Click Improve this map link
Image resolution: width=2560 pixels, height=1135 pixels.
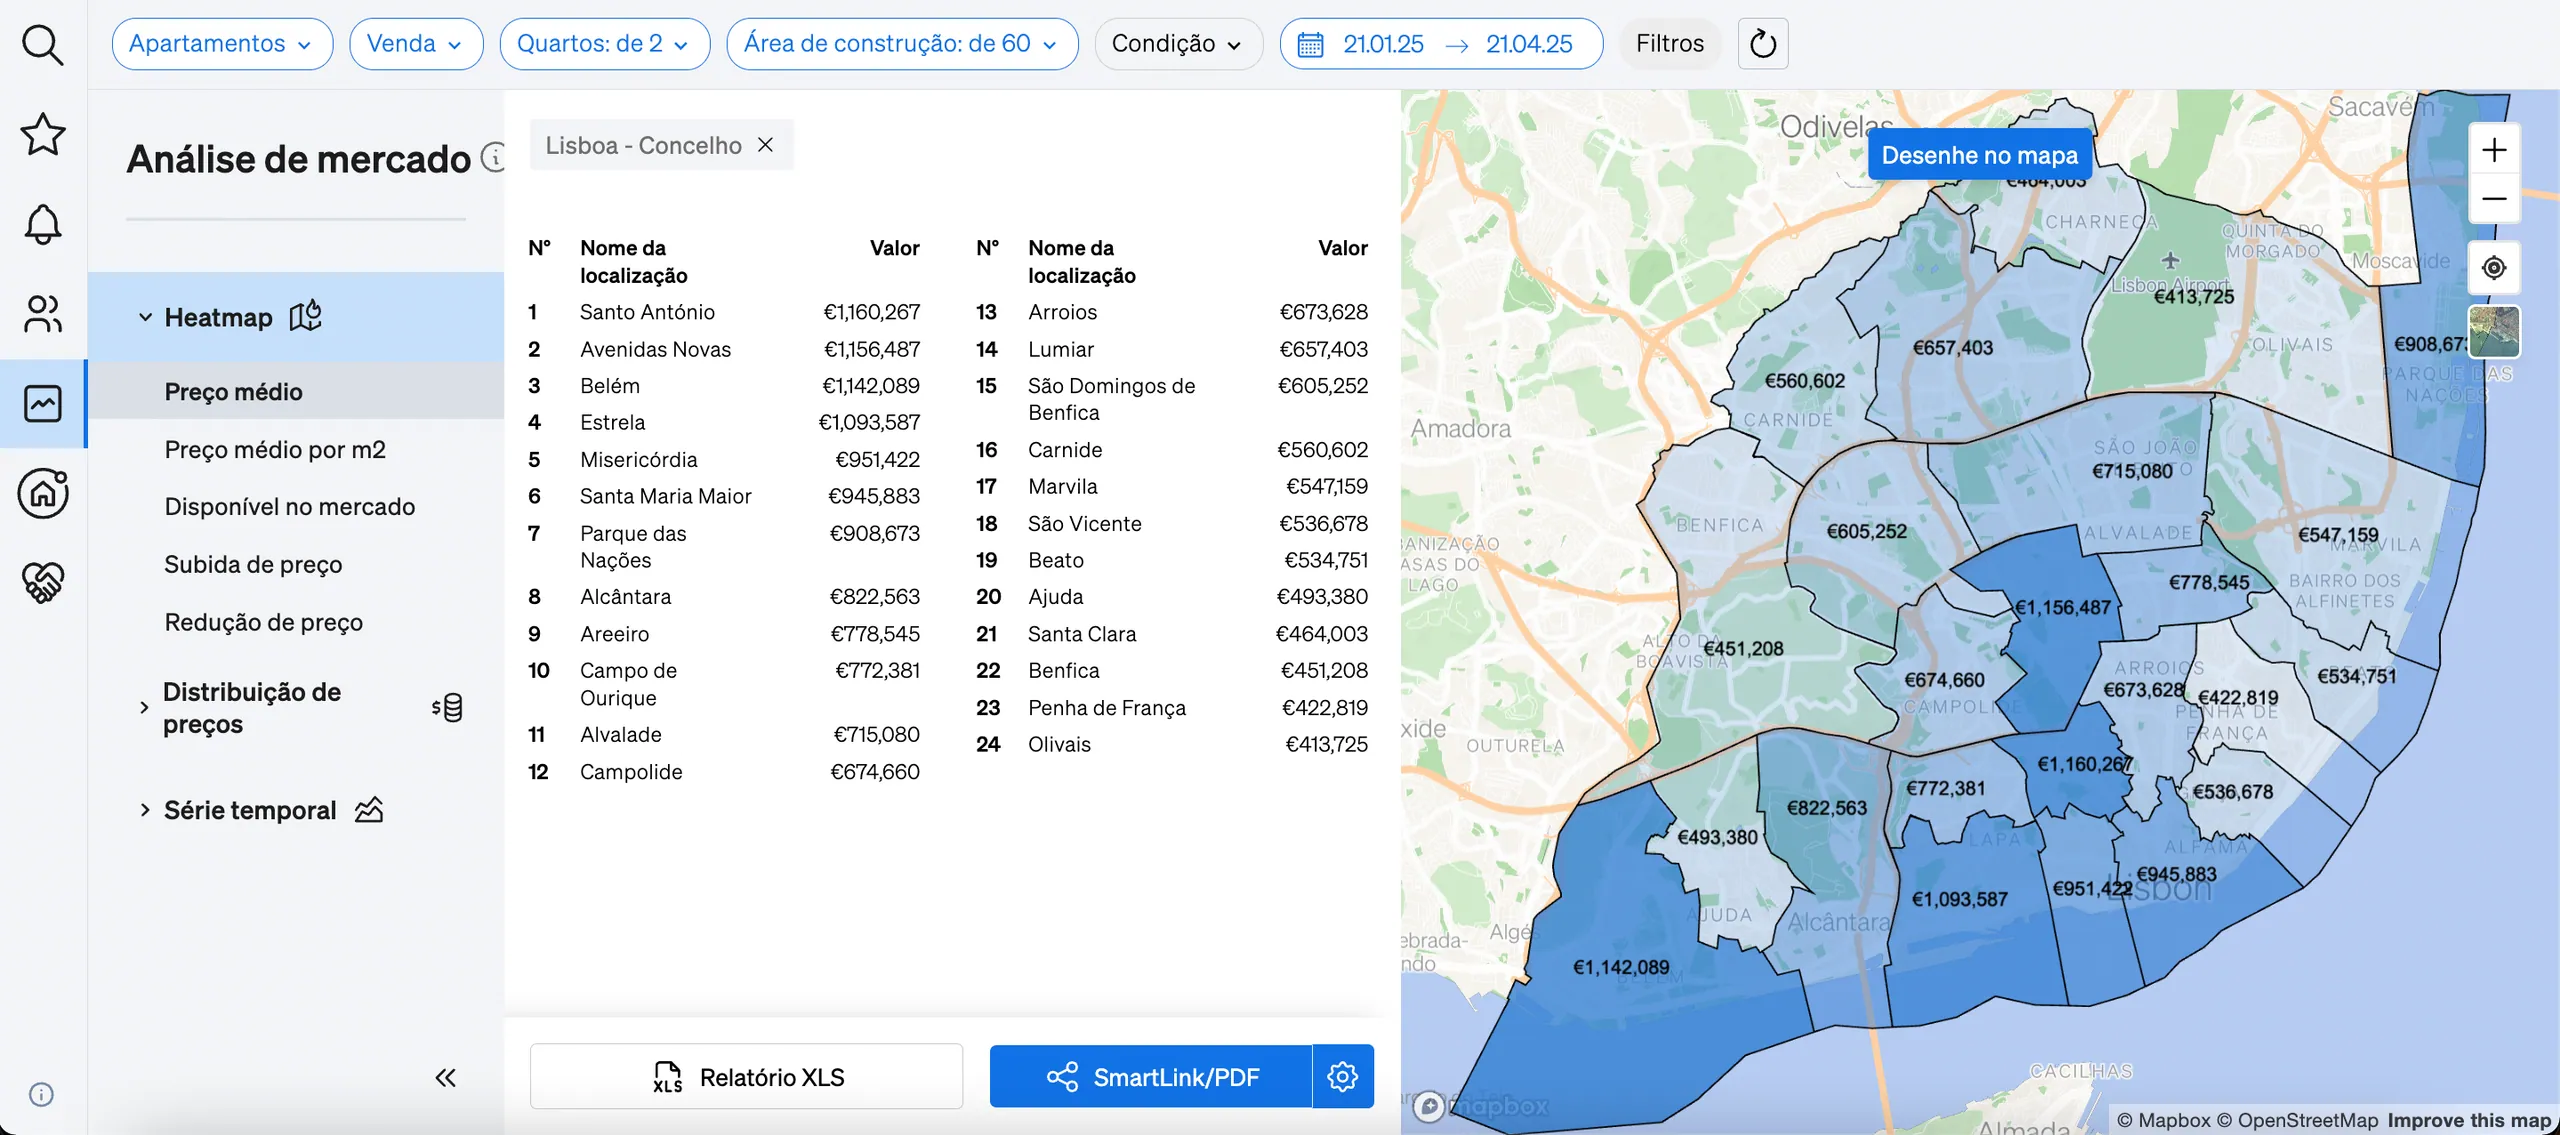pos(2469,1120)
